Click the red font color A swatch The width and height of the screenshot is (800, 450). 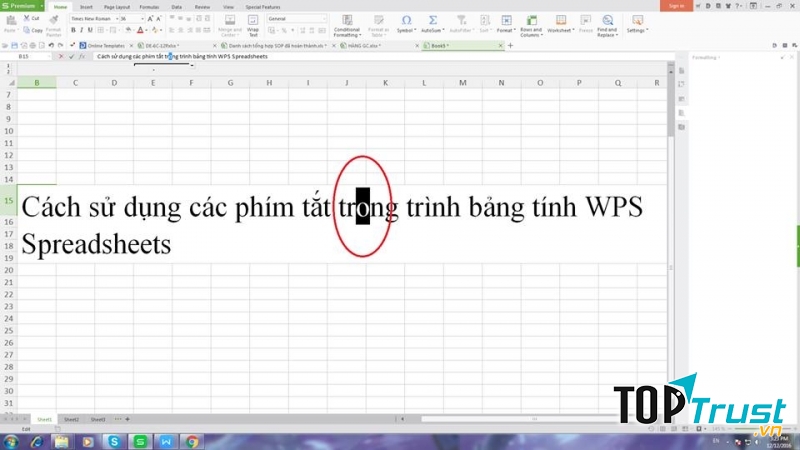(140, 31)
